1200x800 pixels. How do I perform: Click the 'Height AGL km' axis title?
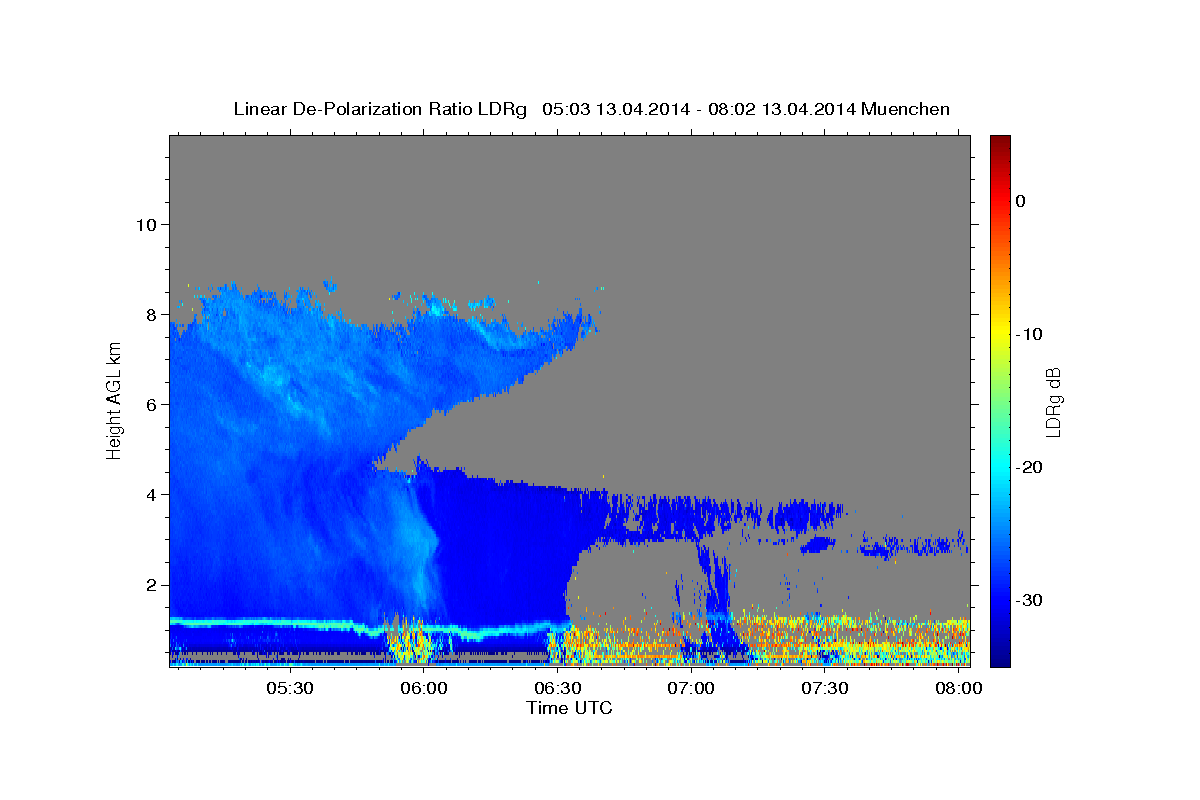click(x=114, y=400)
